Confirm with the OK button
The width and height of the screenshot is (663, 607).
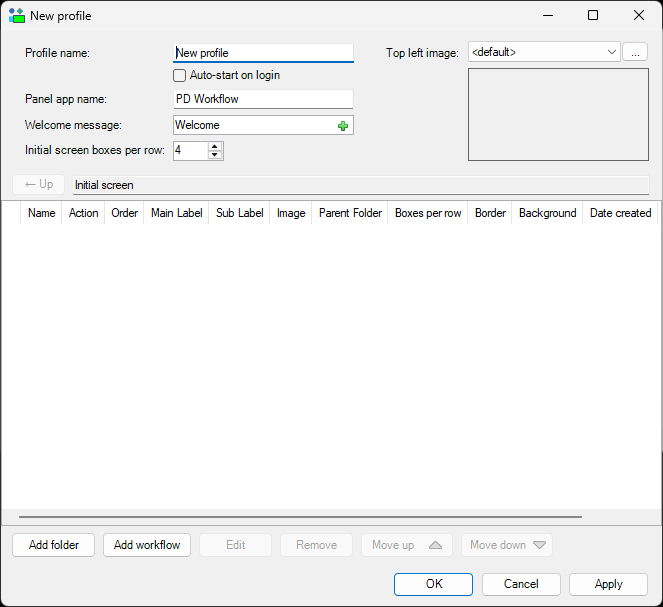click(x=433, y=584)
